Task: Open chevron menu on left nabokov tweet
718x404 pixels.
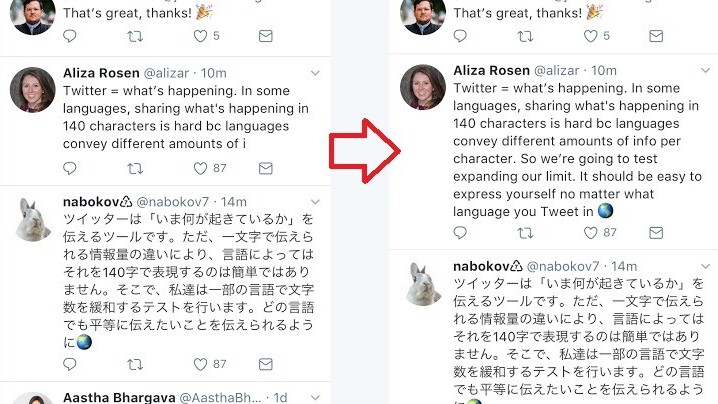Action: coord(315,203)
